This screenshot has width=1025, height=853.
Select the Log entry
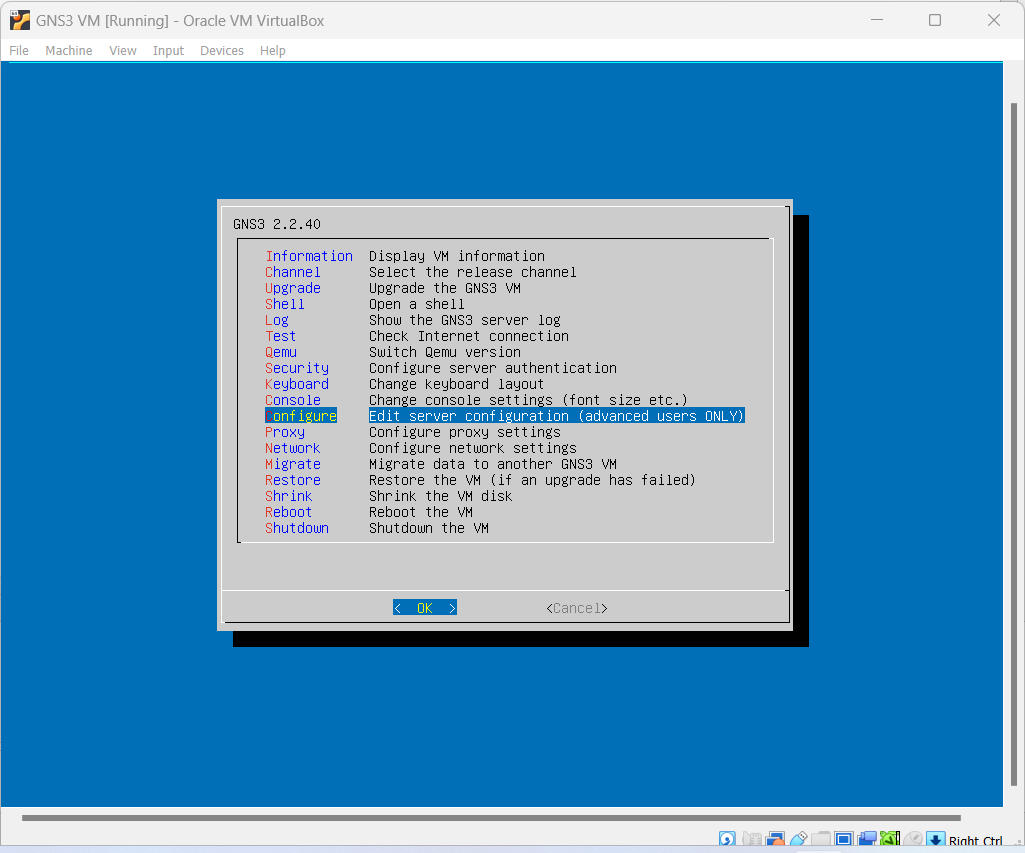(x=412, y=320)
